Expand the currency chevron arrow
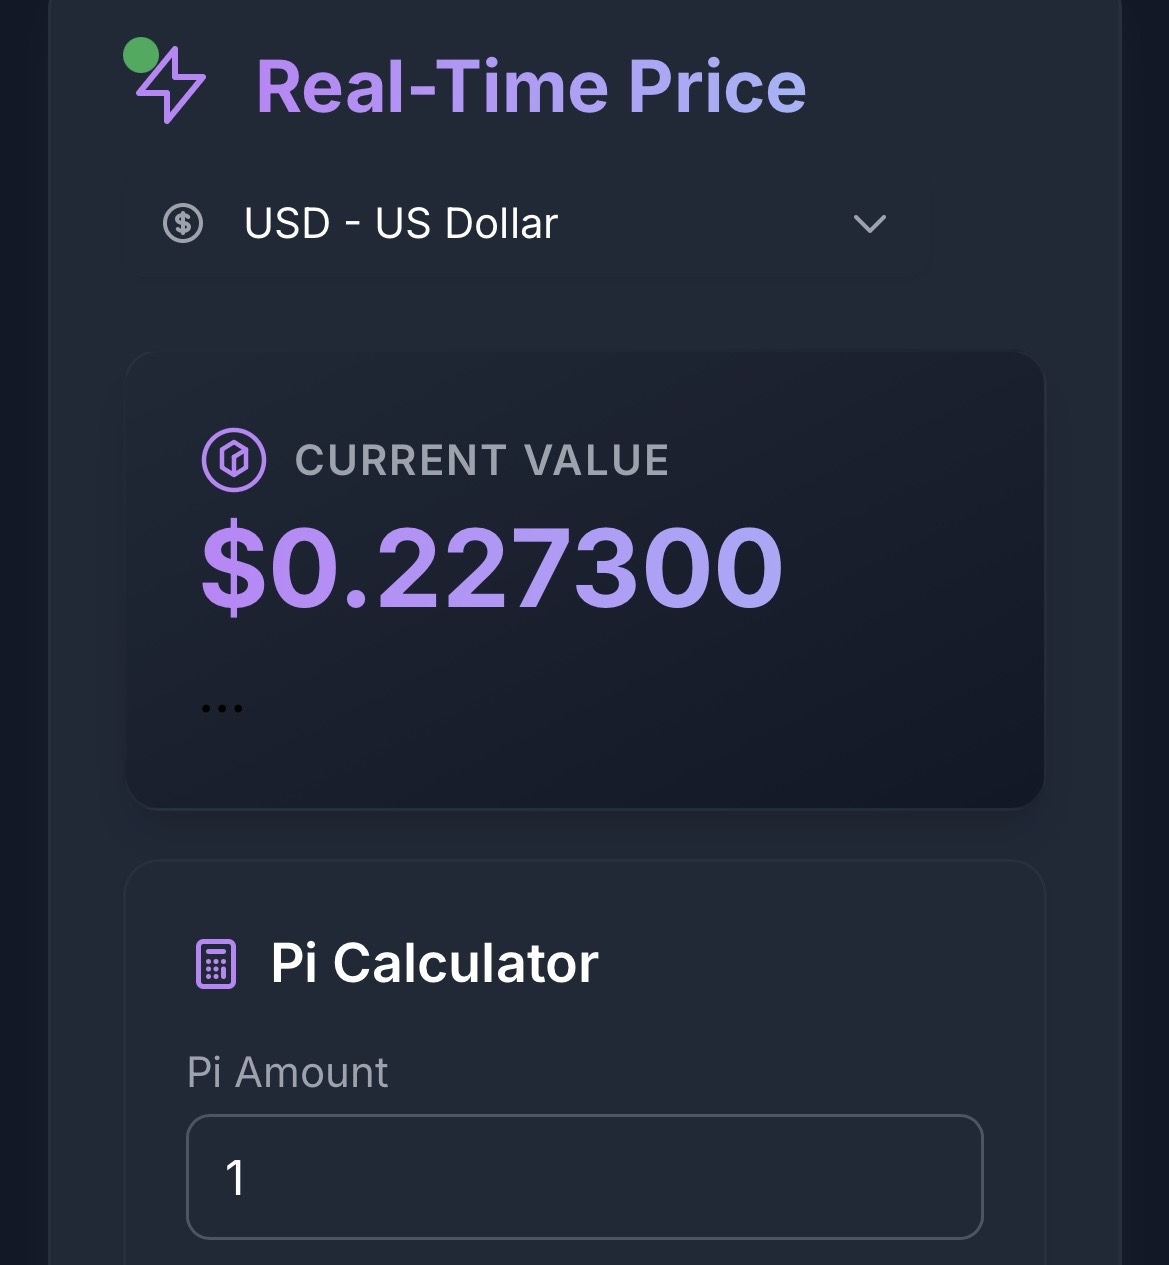 [x=869, y=224]
